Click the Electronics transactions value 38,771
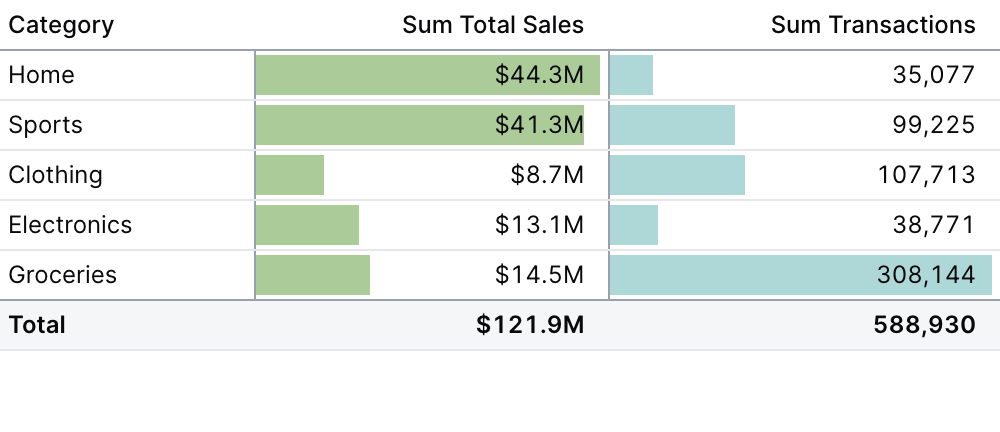The image size is (1000, 432). pos(934,225)
